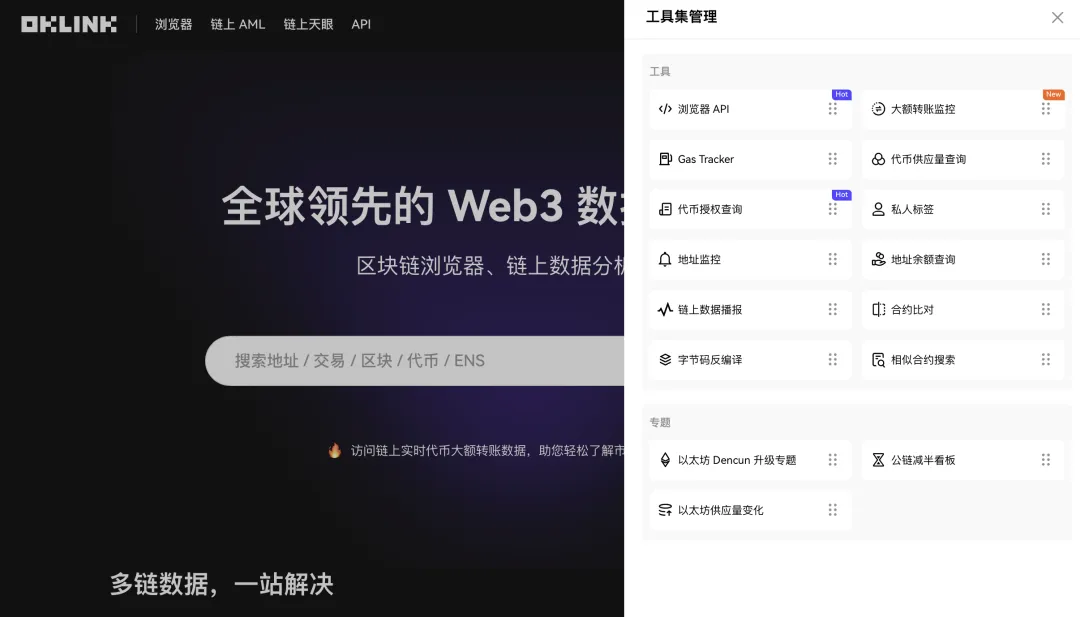
Task: Click the 链上数据播报 pulse icon
Action: click(x=665, y=310)
